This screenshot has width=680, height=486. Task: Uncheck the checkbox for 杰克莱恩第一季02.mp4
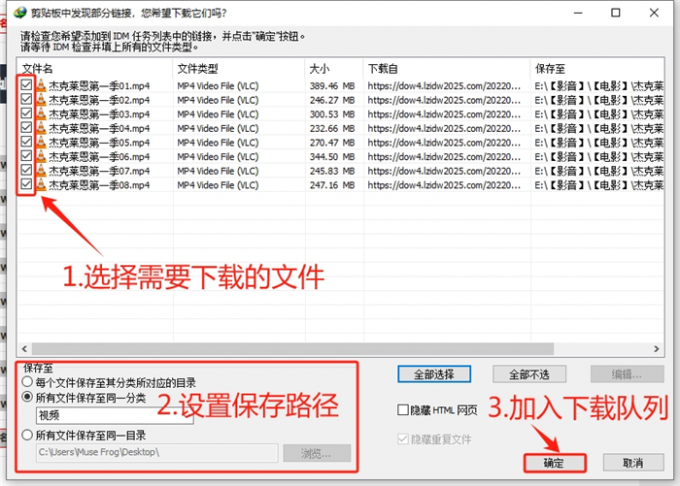coord(26,99)
